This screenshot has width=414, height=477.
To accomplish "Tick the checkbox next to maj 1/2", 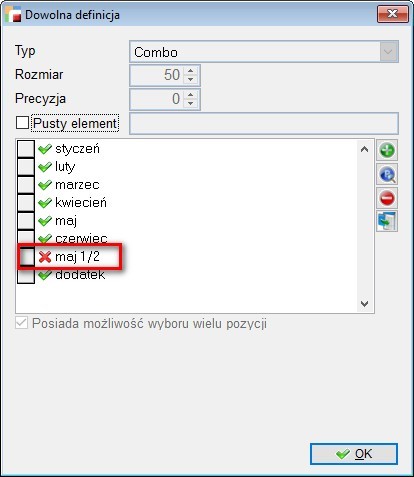I will pyautogui.click(x=26, y=257).
